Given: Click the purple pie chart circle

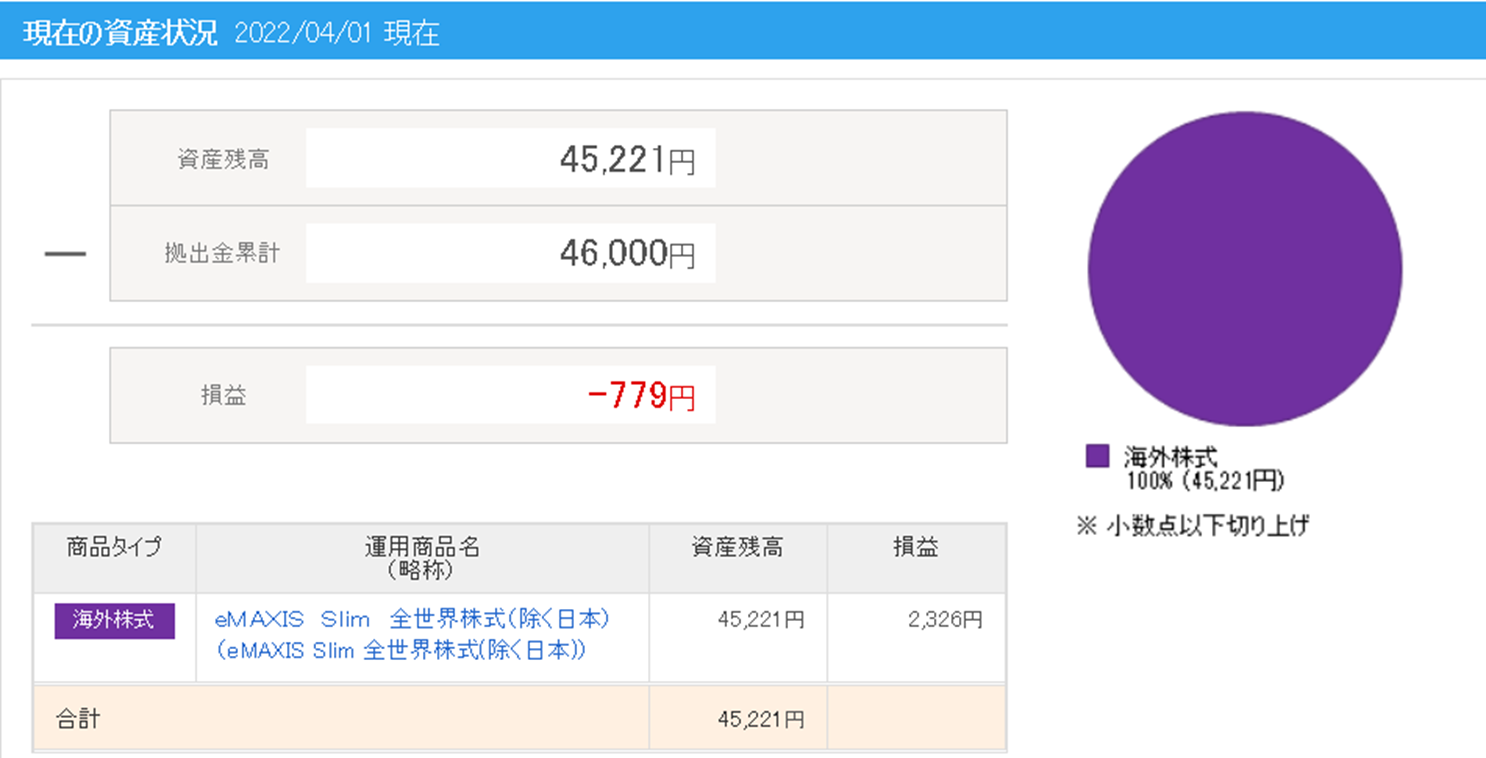Looking at the screenshot, I should (x=1244, y=268).
